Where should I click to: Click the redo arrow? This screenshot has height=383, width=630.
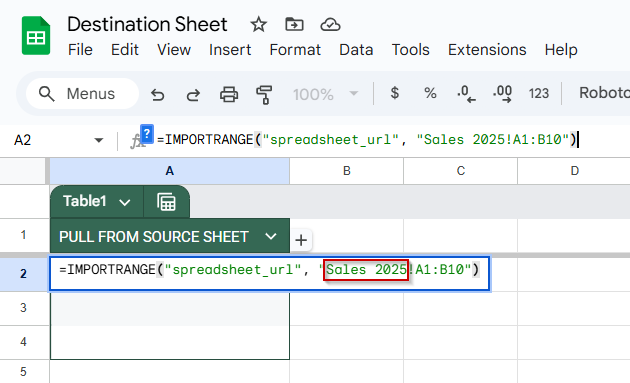[193, 95]
